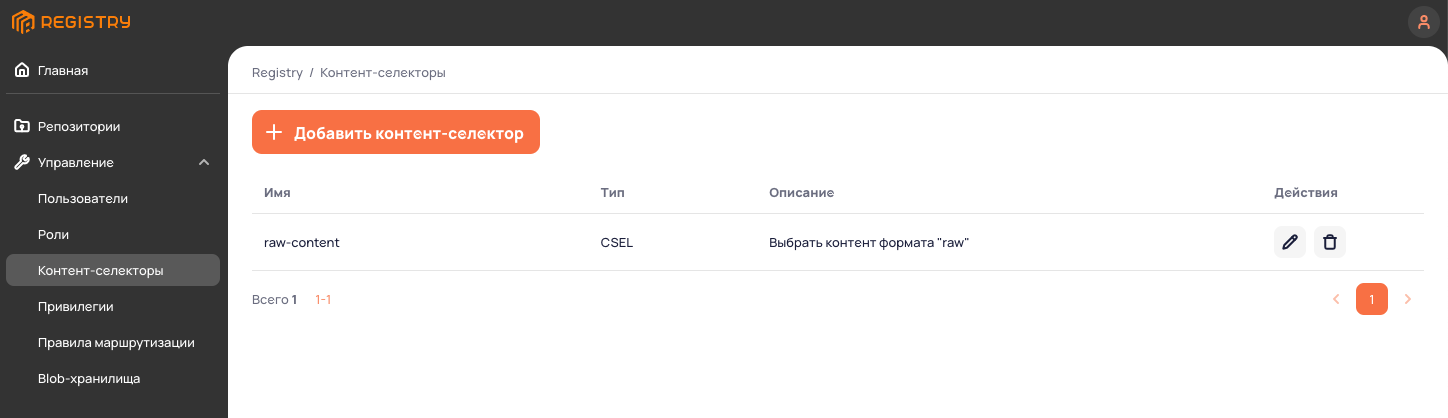Viewport: 1448px width, 418px height.
Task: Open the user profile icon
Action: coord(1423,22)
